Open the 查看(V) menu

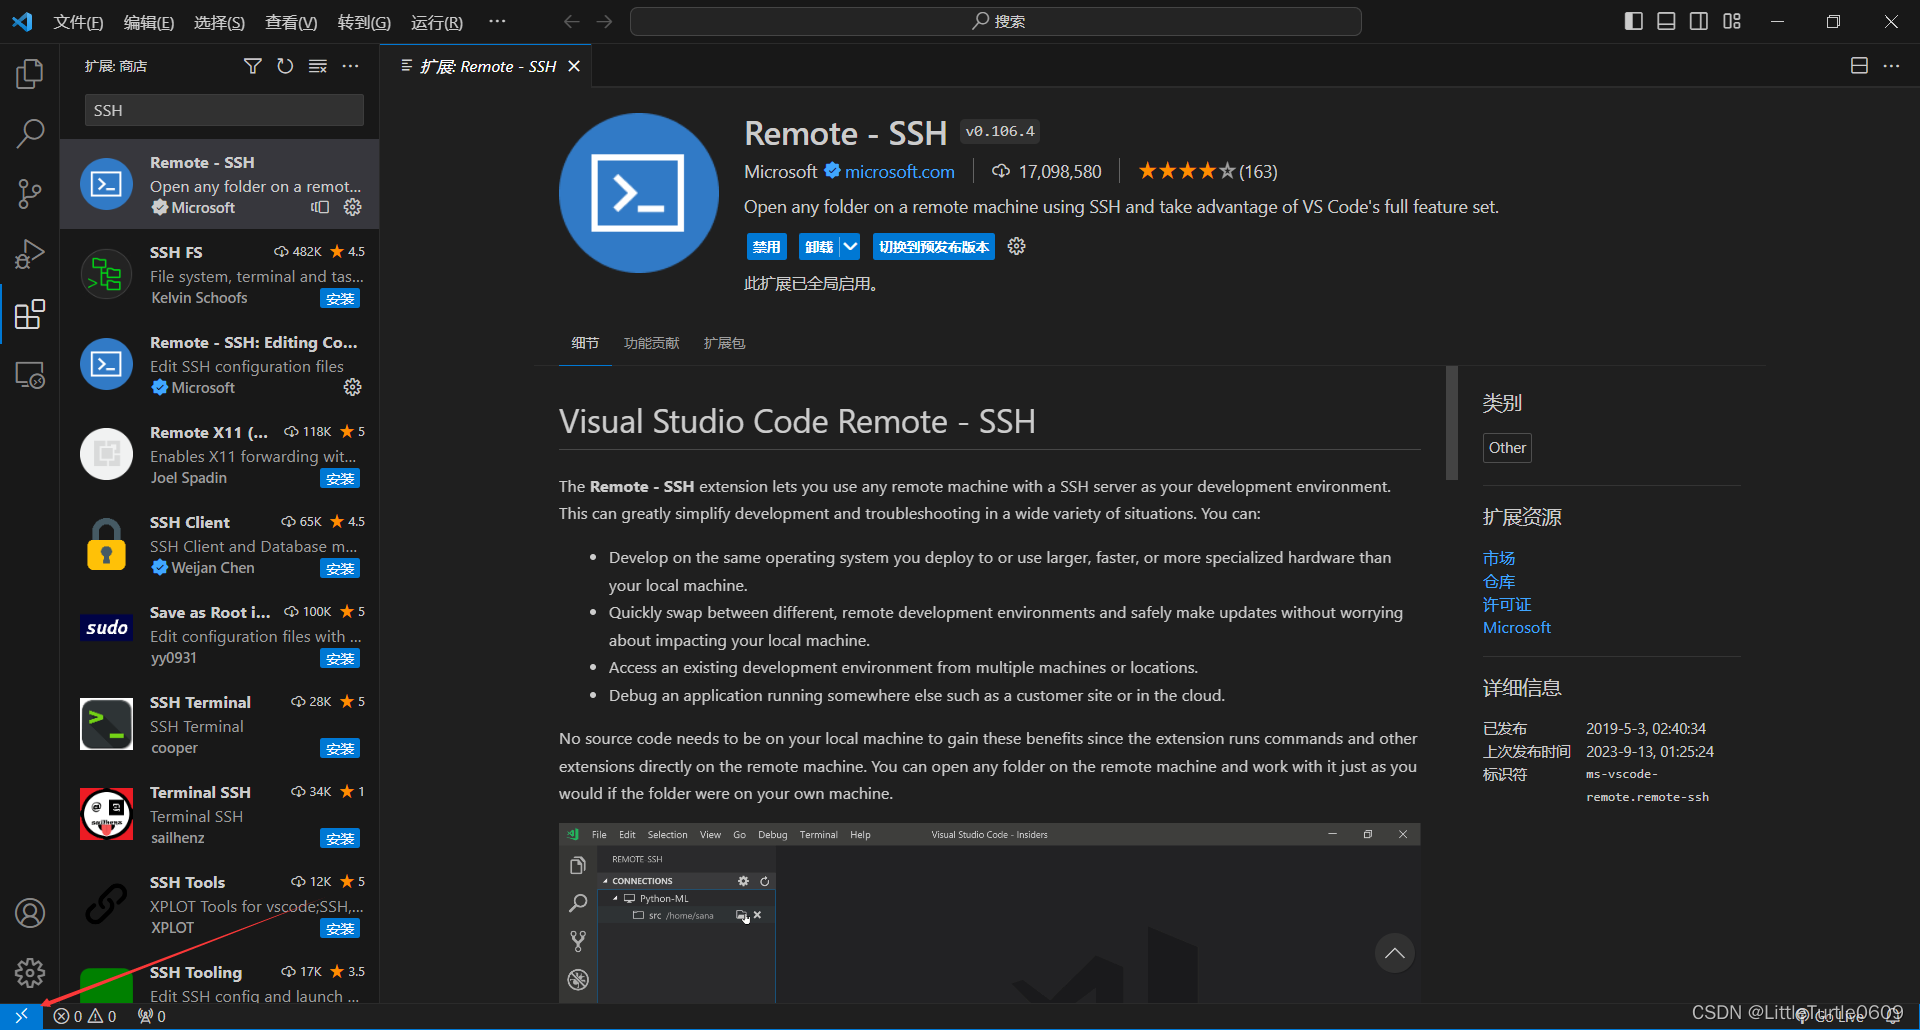291,22
